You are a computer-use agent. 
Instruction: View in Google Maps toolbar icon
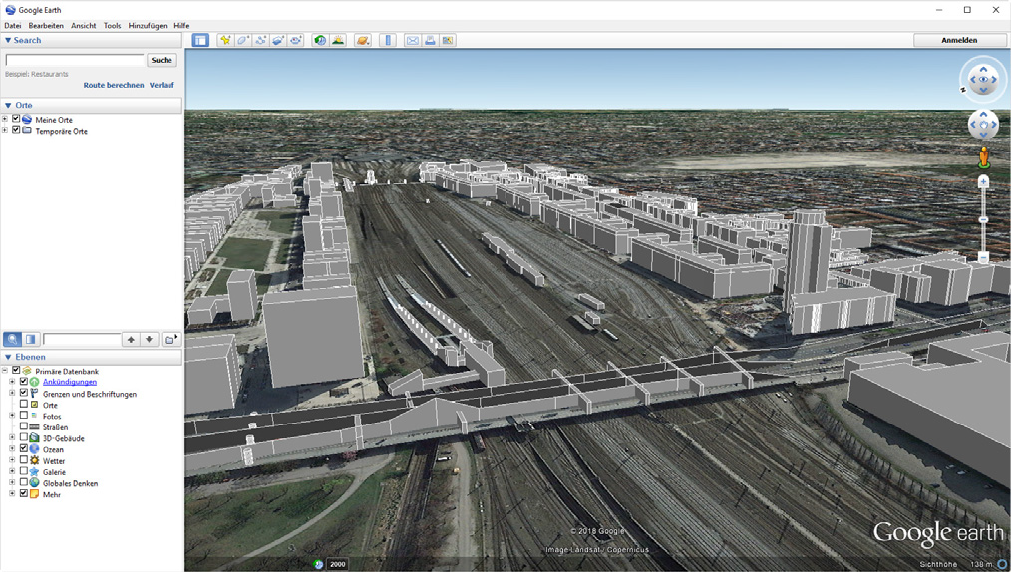(x=448, y=40)
